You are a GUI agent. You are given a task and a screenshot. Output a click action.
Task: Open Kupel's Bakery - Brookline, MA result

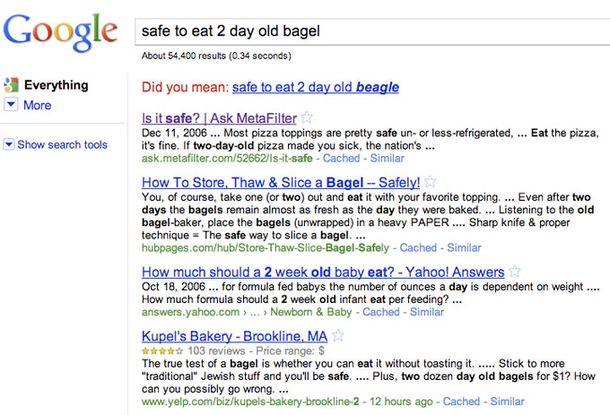coord(235,336)
